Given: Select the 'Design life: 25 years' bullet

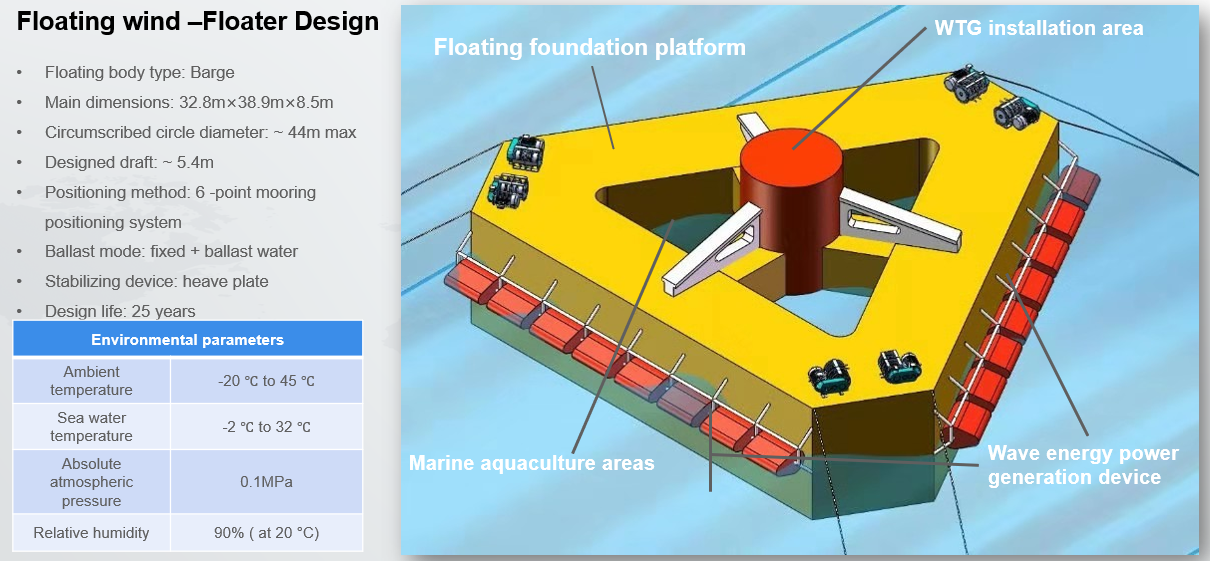Looking at the screenshot, I should [120, 311].
